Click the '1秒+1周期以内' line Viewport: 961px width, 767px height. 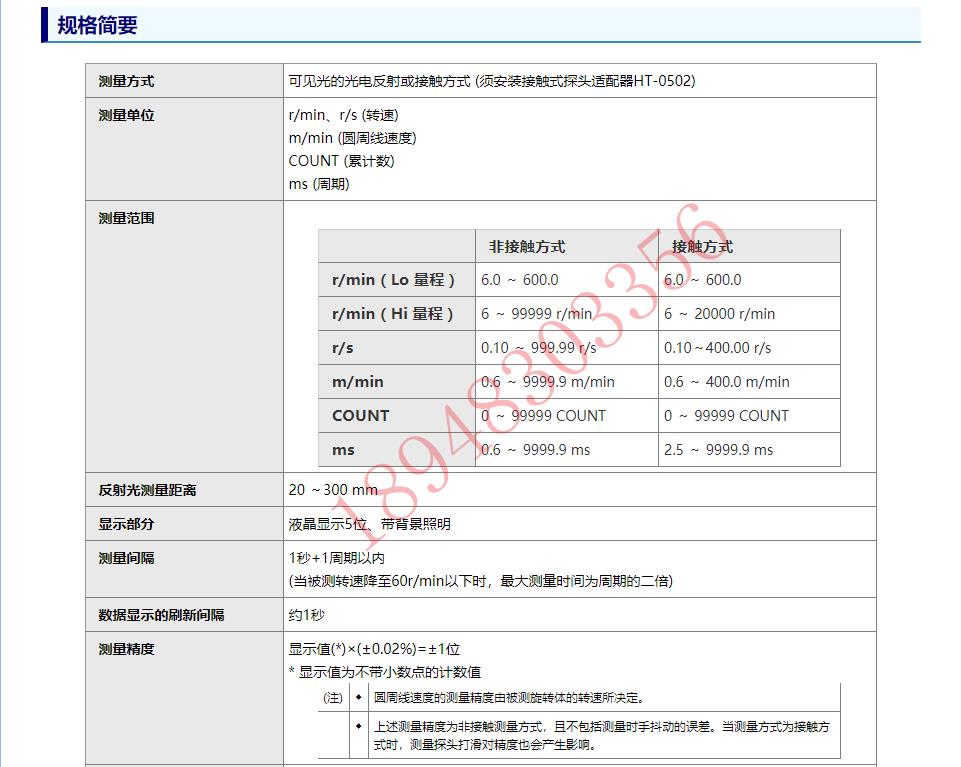pyautogui.click(x=336, y=559)
